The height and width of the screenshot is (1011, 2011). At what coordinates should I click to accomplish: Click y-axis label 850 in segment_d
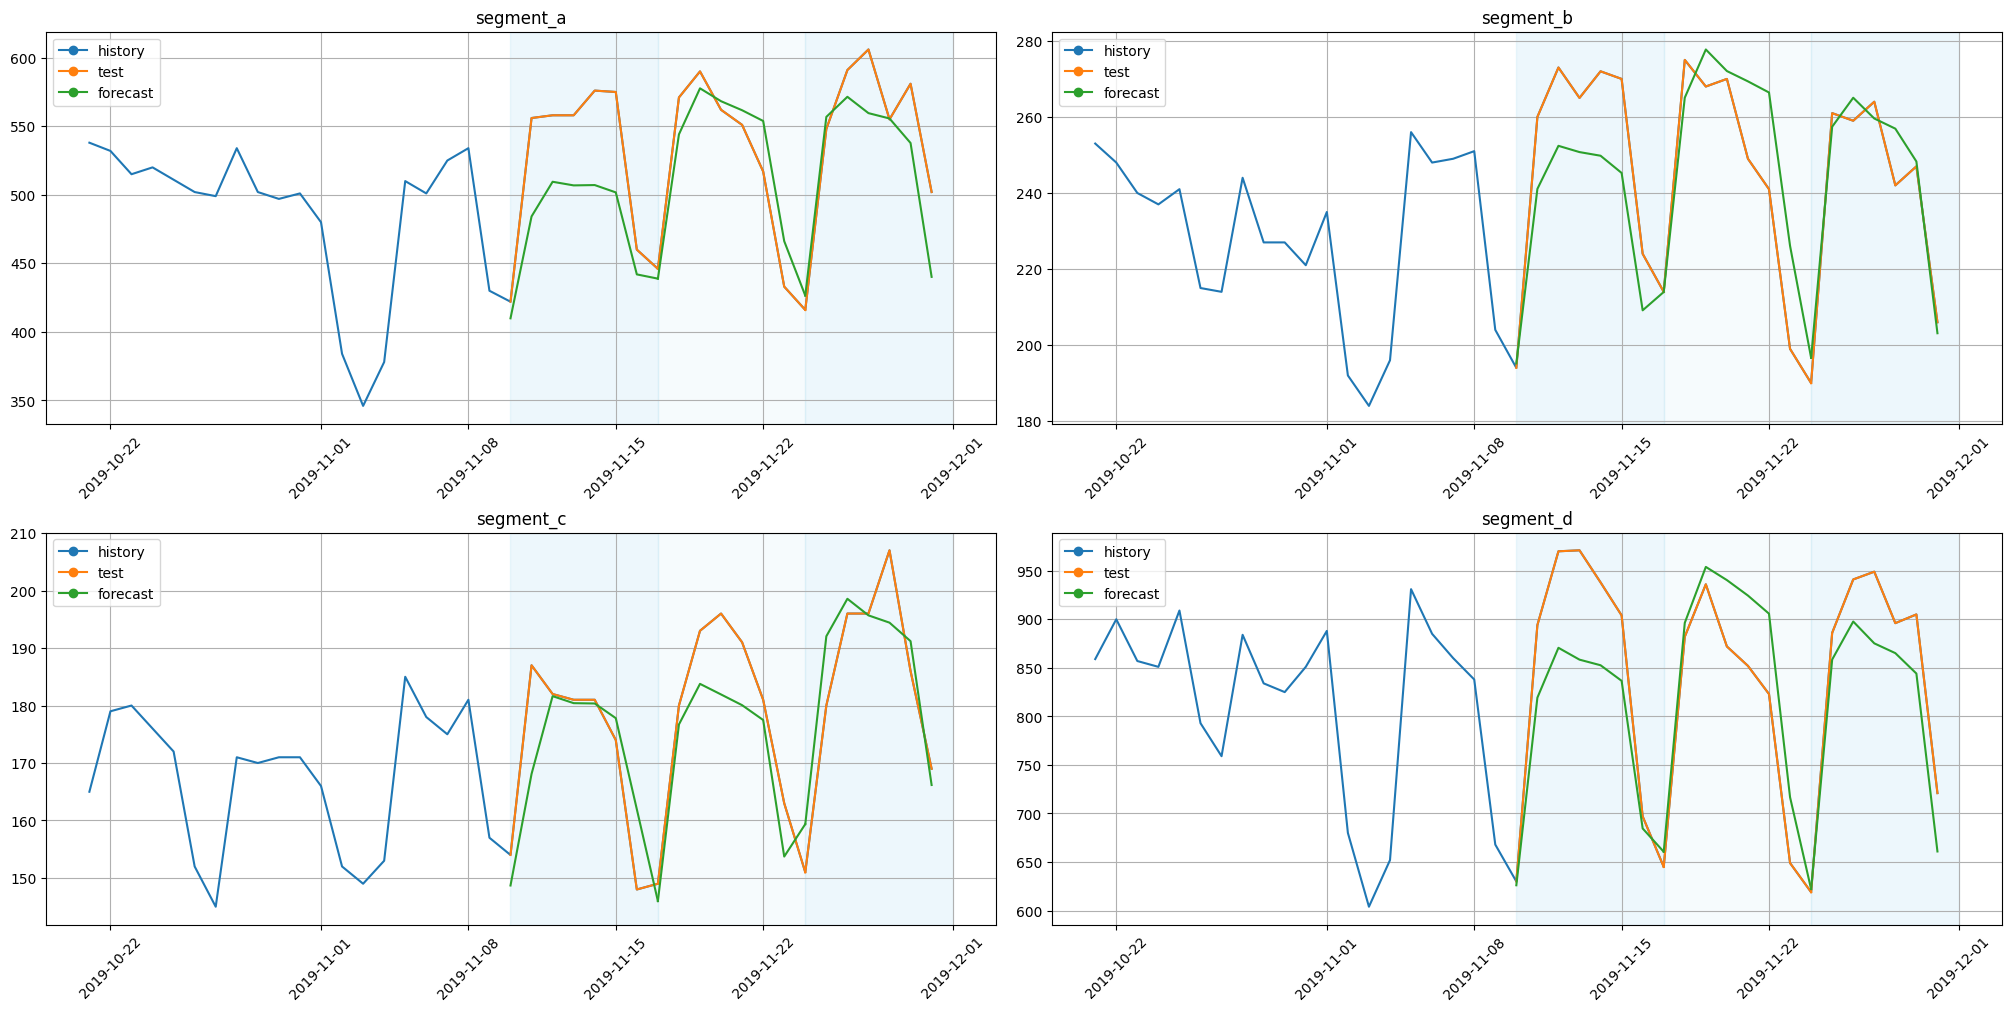(1030, 669)
